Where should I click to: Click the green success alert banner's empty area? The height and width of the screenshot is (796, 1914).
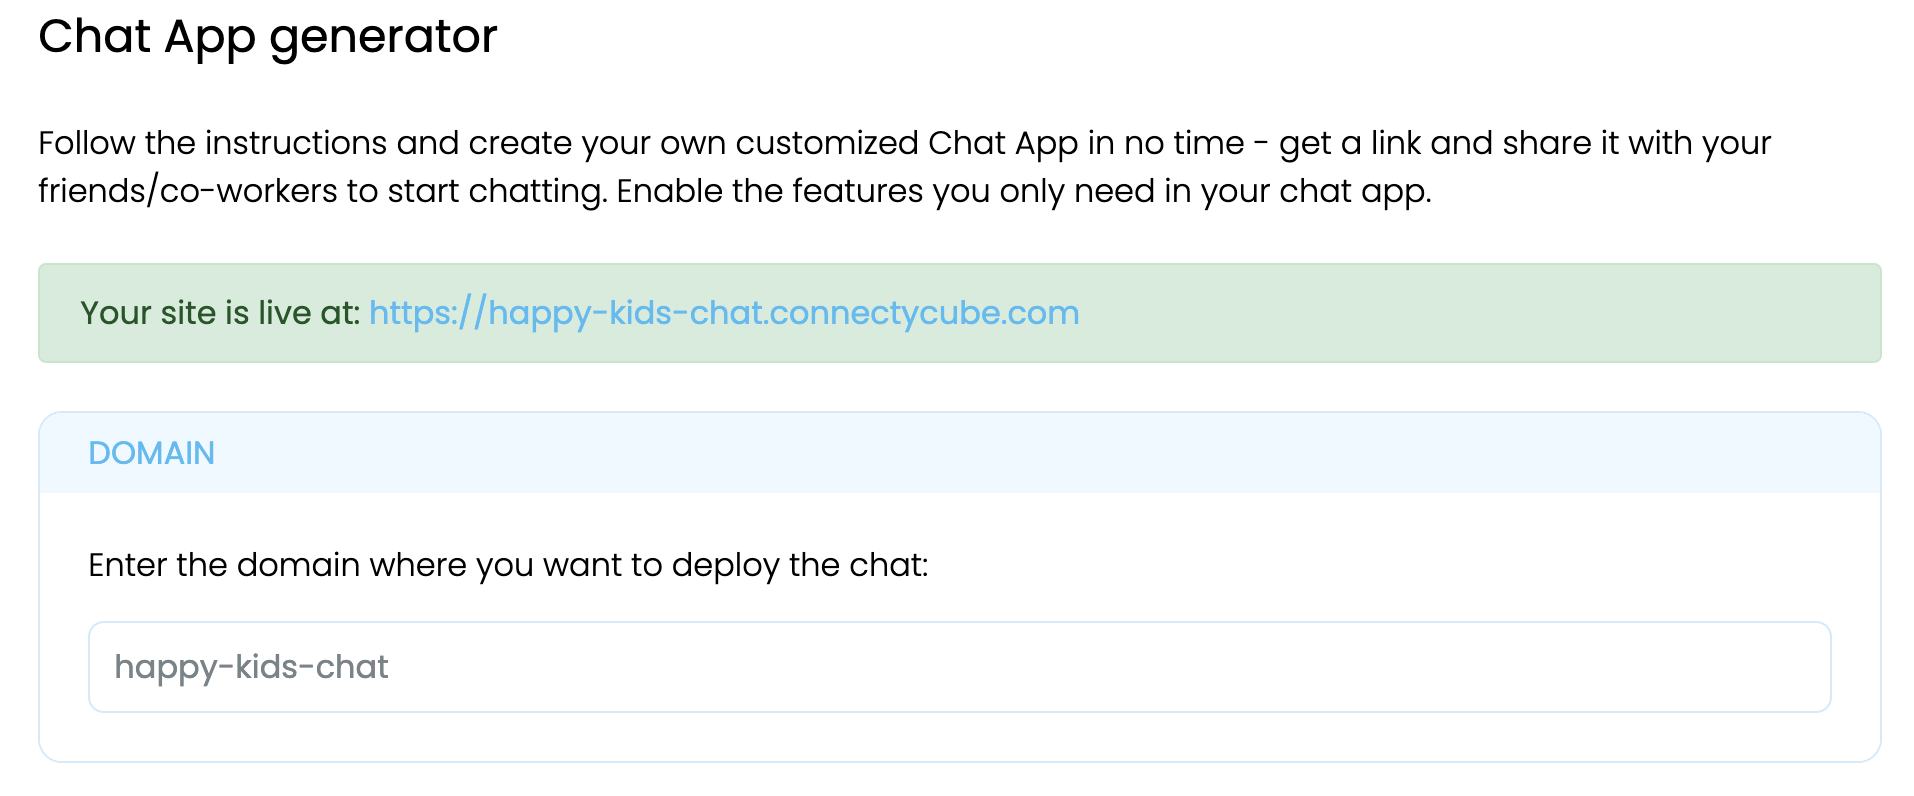tap(1480, 313)
